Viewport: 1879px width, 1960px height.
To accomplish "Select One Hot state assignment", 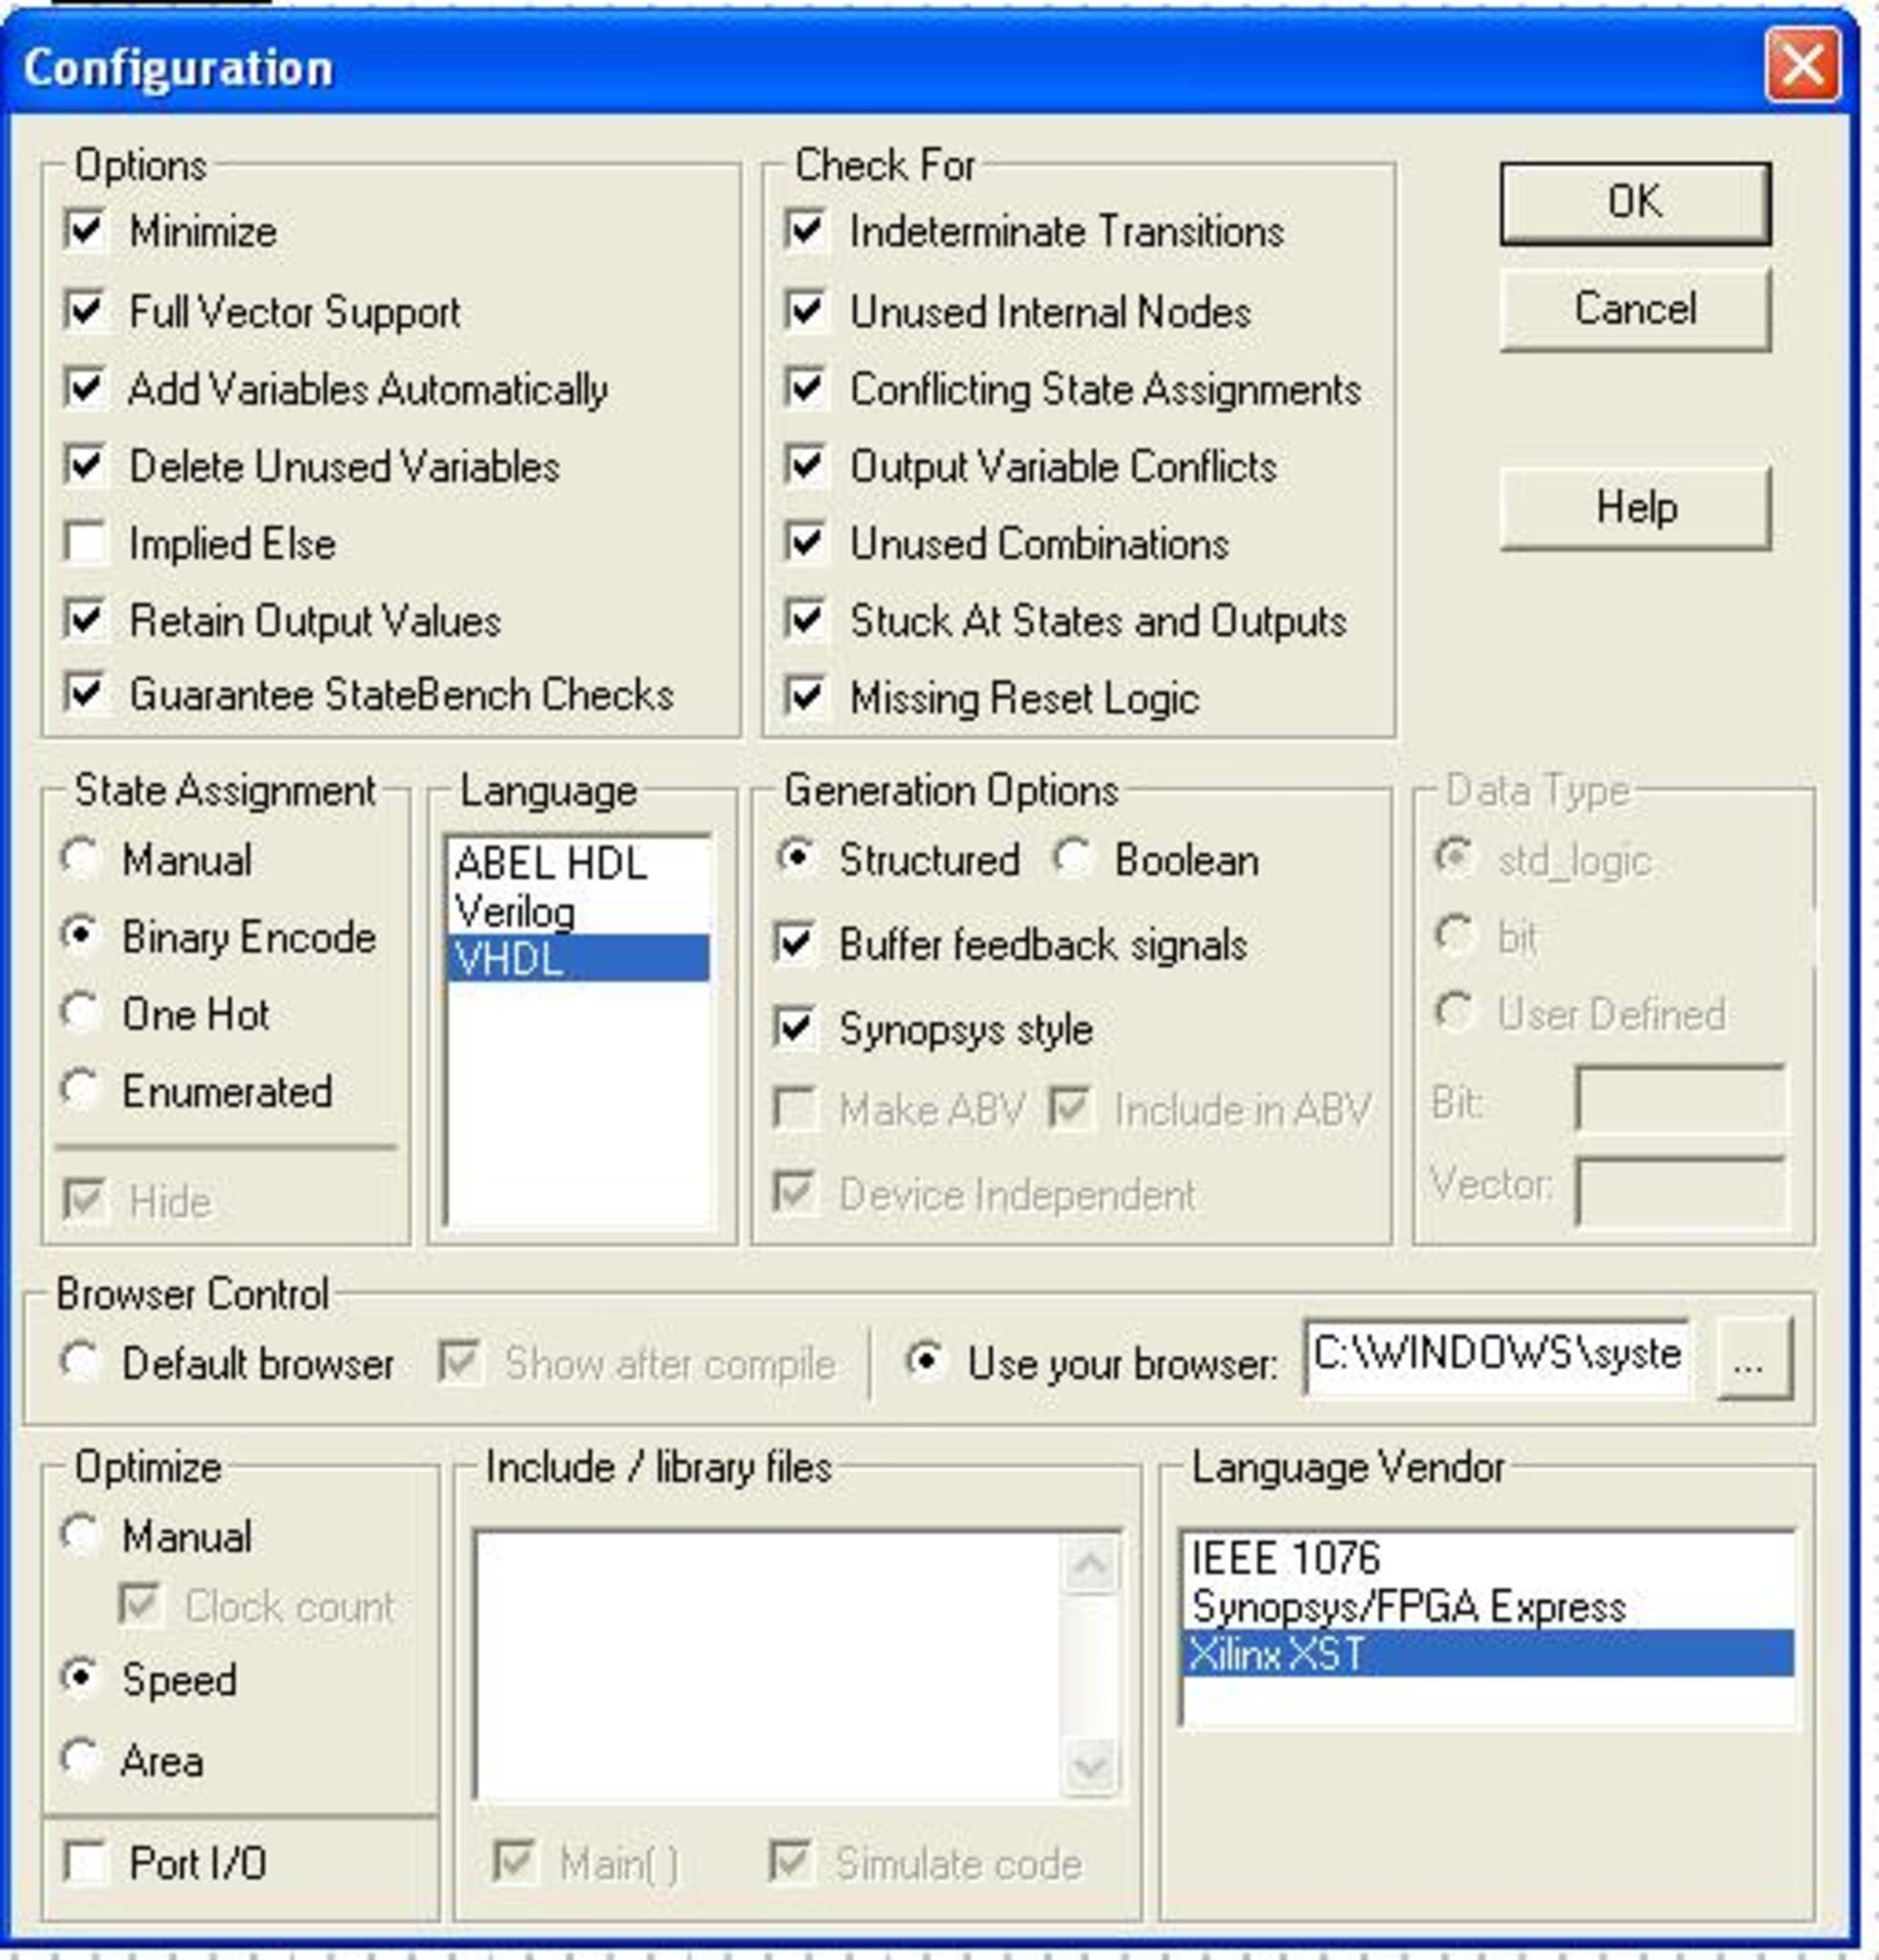I will 79,1013.
